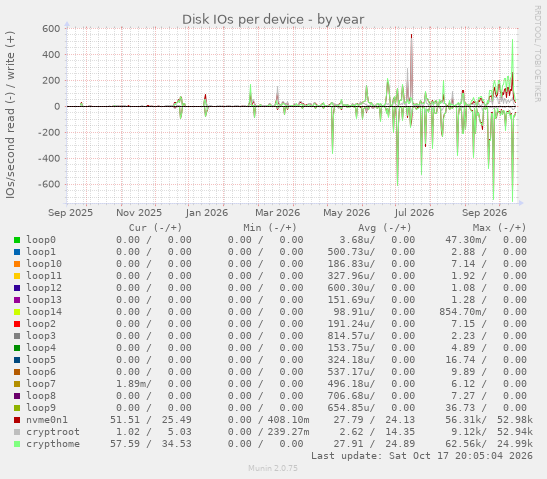Click the loop0 green legend swatch

click(17, 240)
